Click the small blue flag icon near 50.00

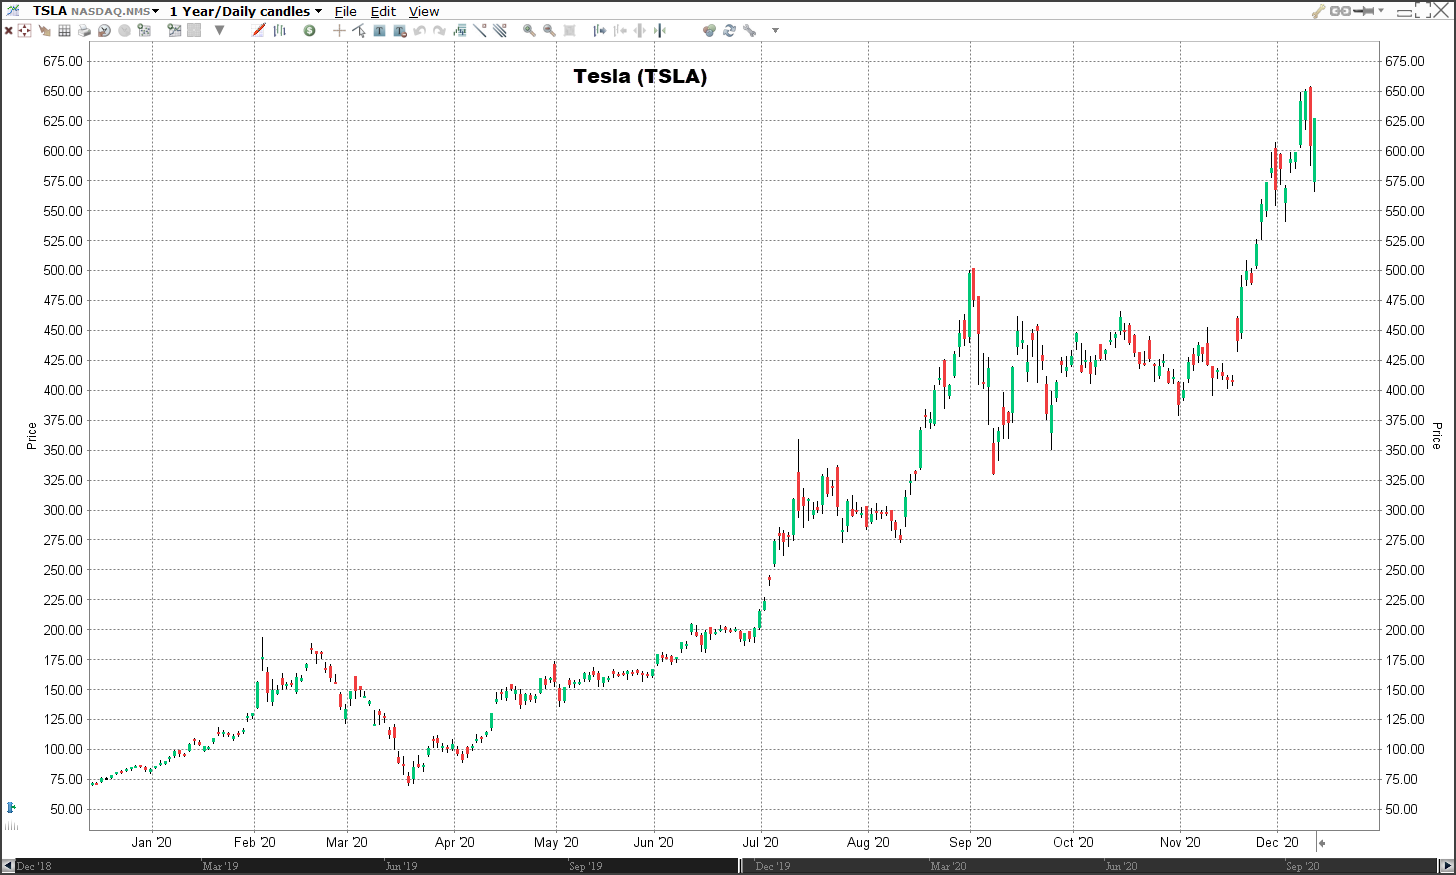coord(11,807)
